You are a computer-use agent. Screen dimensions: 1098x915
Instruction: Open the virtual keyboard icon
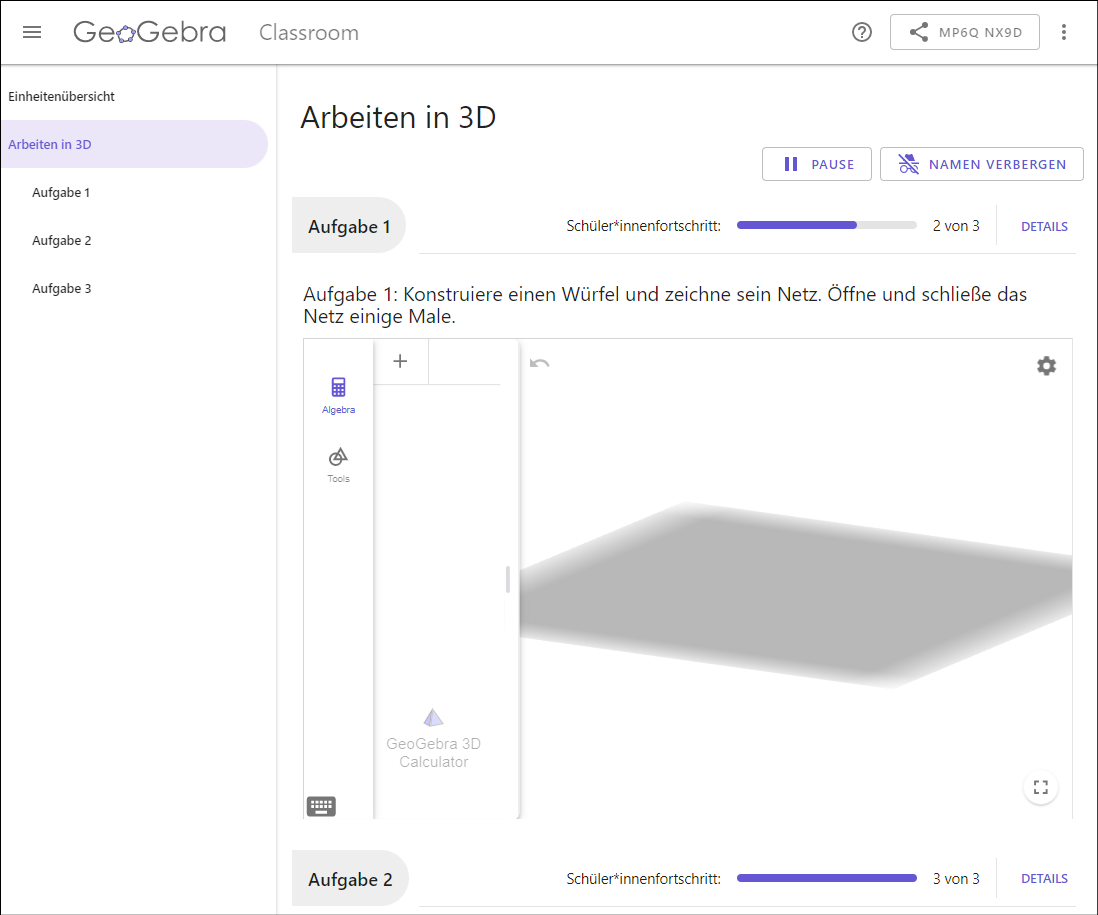tap(321, 806)
